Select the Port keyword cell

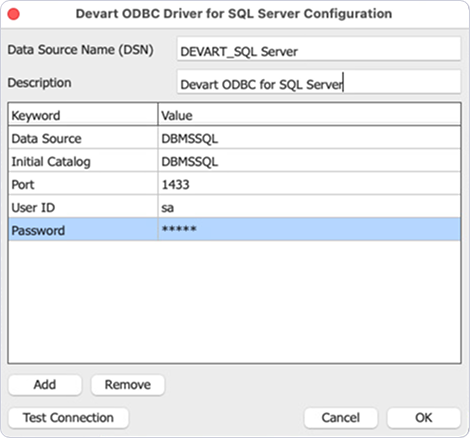pos(83,184)
